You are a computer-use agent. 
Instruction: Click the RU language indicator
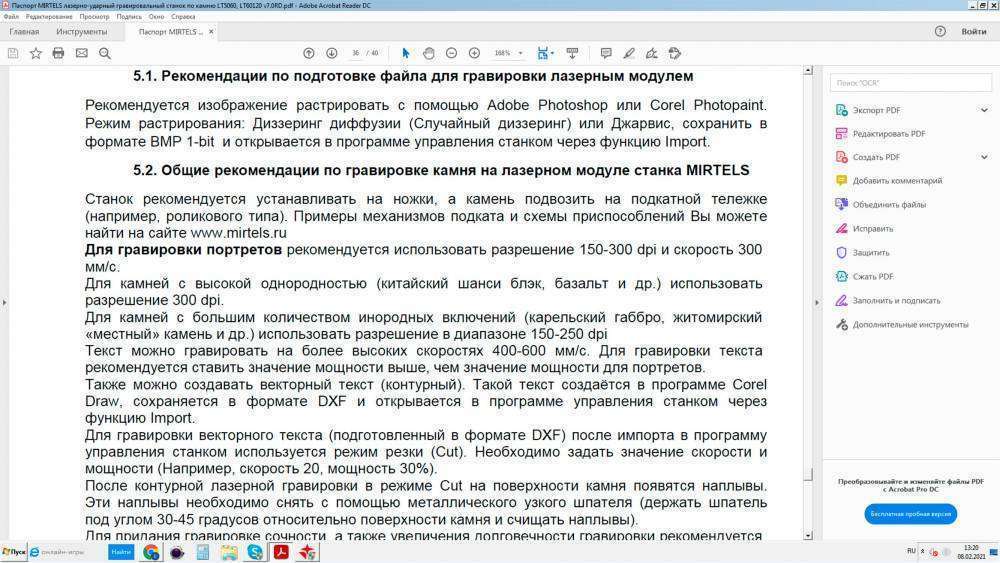tap(911, 551)
